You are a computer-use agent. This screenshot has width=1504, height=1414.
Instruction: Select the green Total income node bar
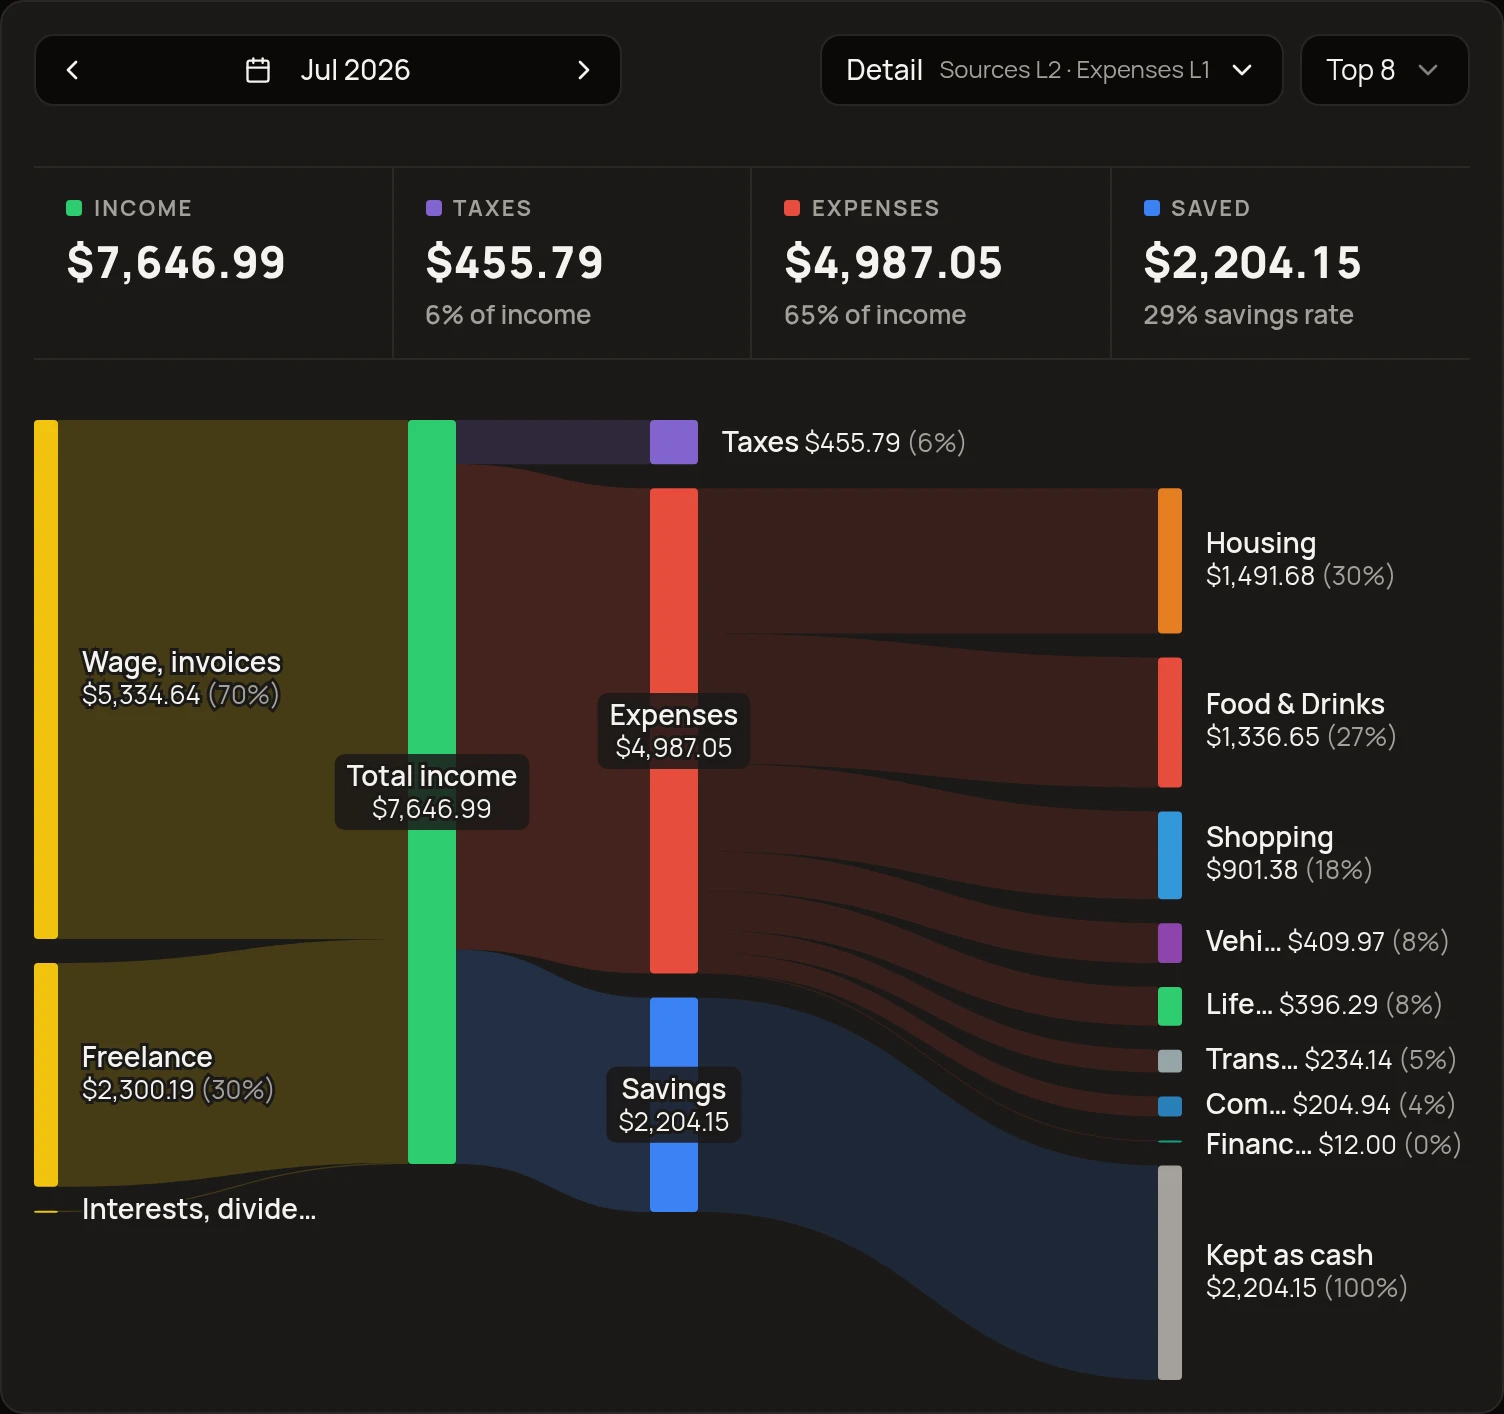[x=432, y=792]
